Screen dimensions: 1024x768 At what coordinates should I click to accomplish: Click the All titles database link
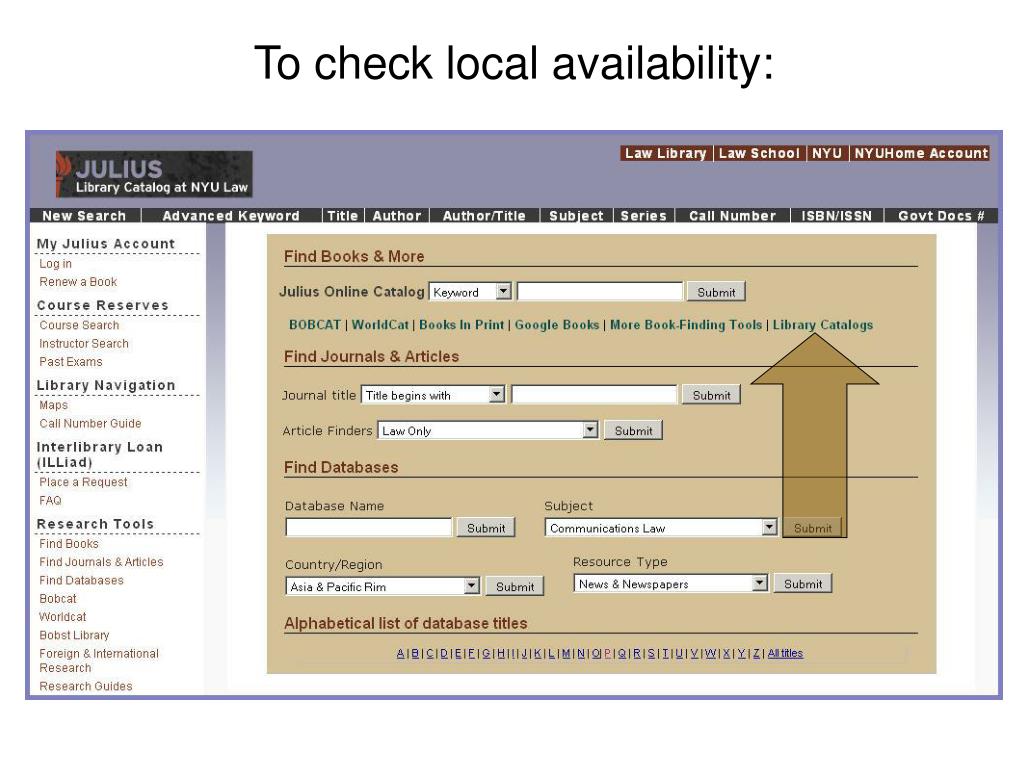(x=785, y=653)
